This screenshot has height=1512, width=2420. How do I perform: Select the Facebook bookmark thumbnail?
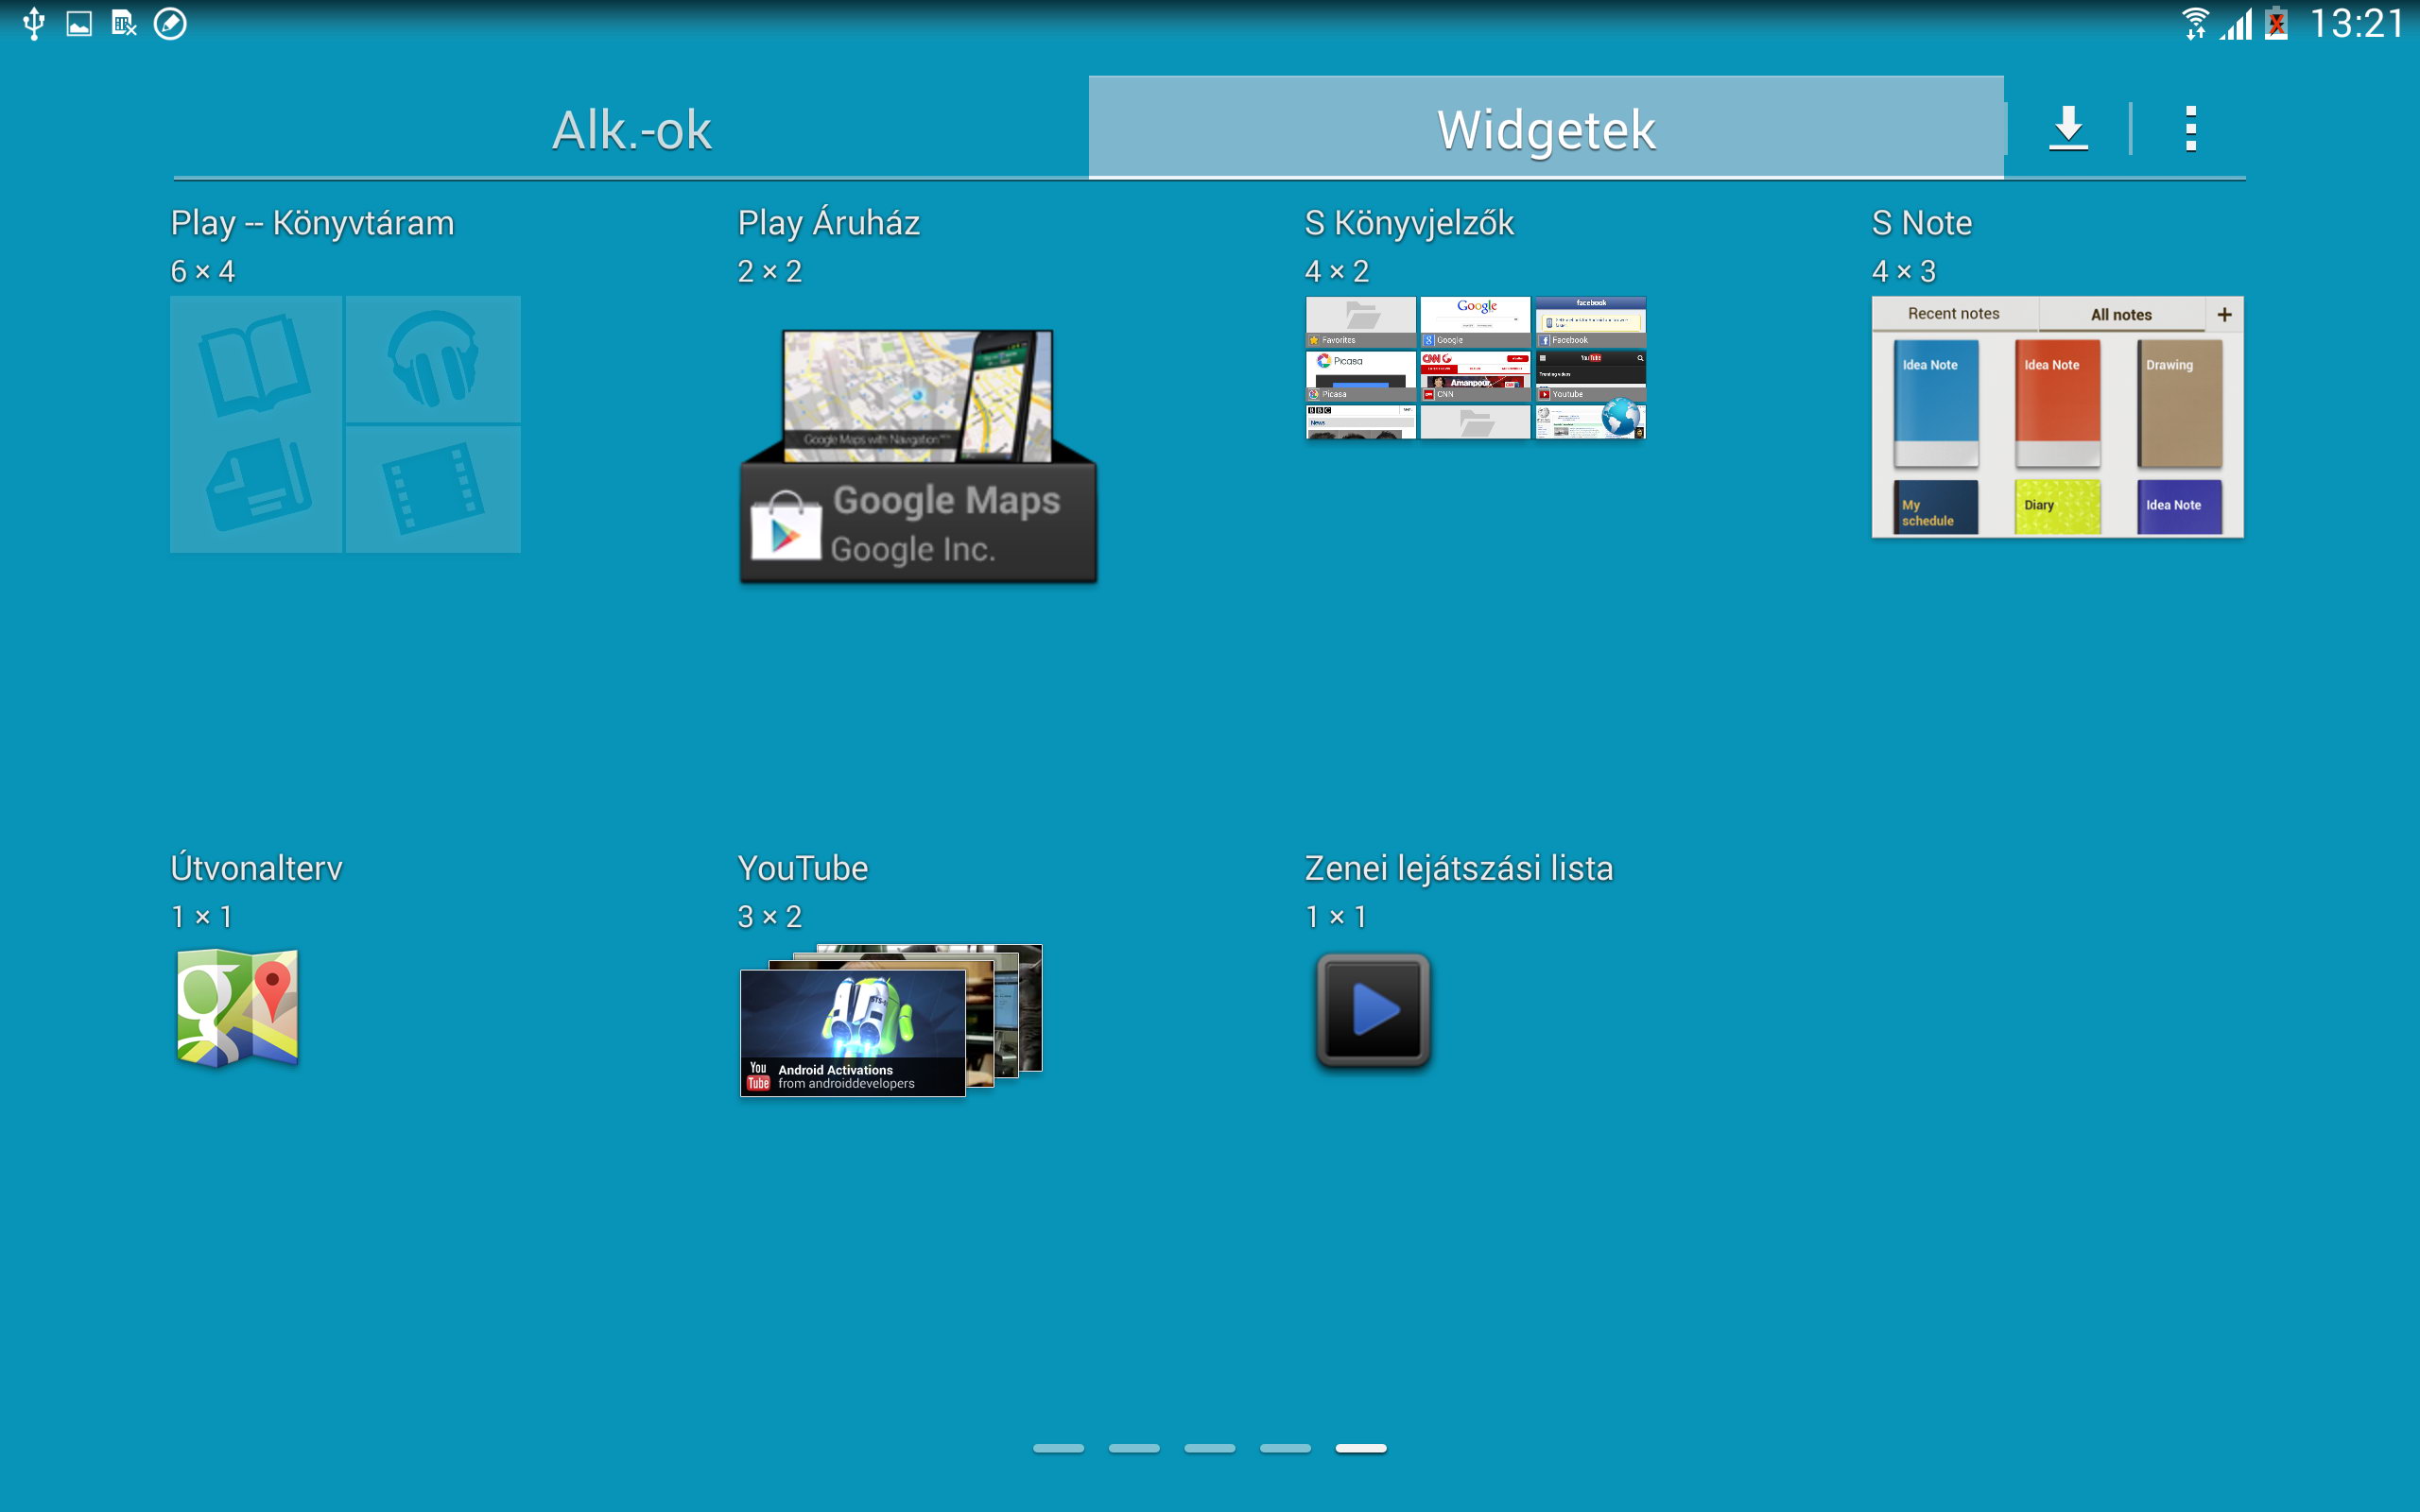pyautogui.click(x=1590, y=322)
